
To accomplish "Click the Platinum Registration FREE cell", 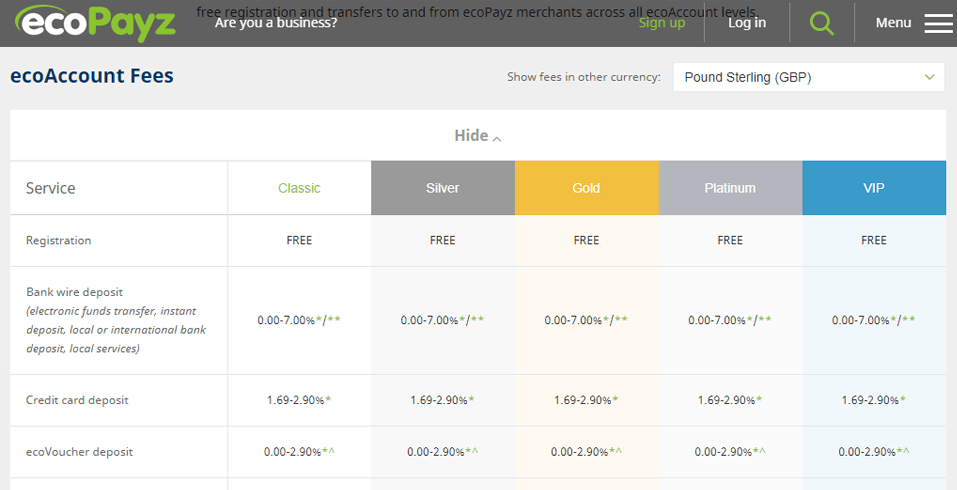I will (730, 240).
